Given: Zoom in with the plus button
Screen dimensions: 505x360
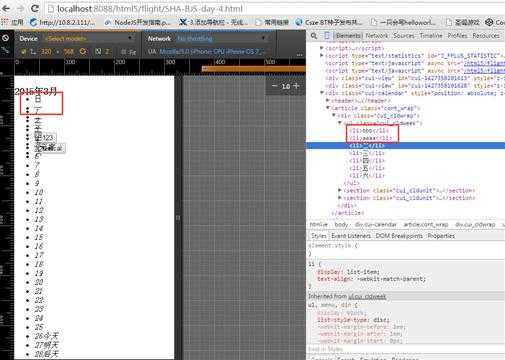Looking at the screenshot, I should (x=296, y=86).
